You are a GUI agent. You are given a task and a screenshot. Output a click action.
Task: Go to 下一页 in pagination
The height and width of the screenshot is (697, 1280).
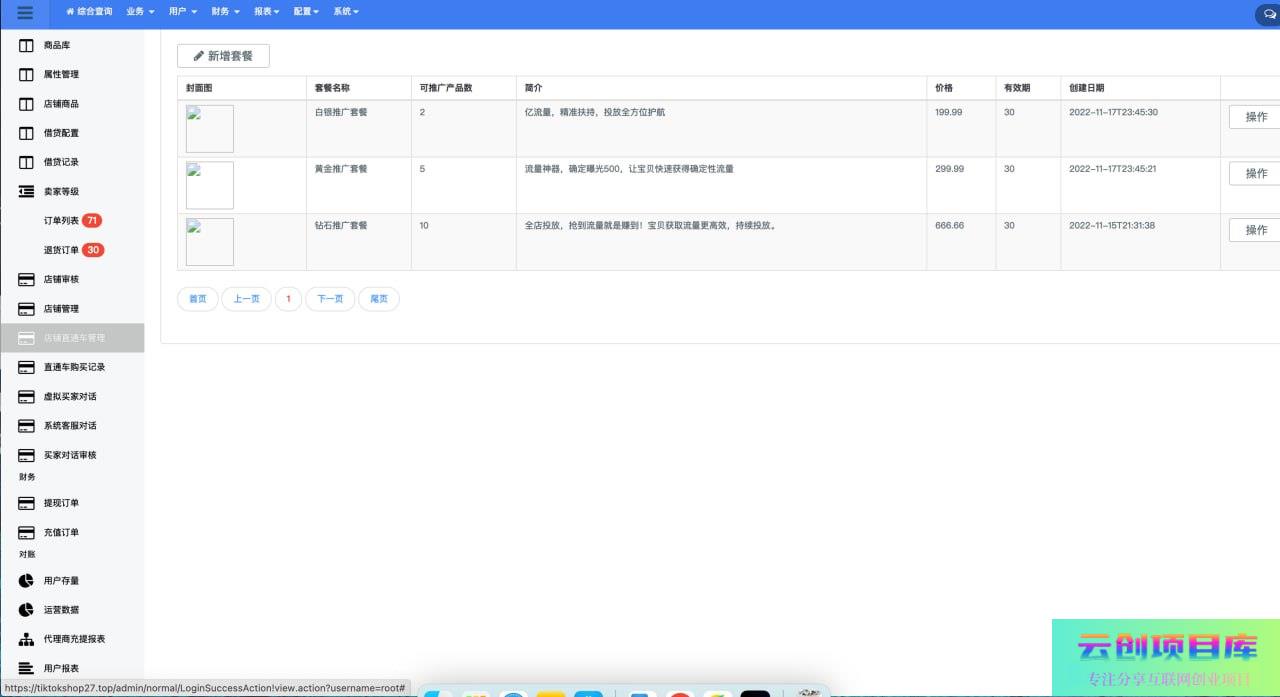click(330, 299)
